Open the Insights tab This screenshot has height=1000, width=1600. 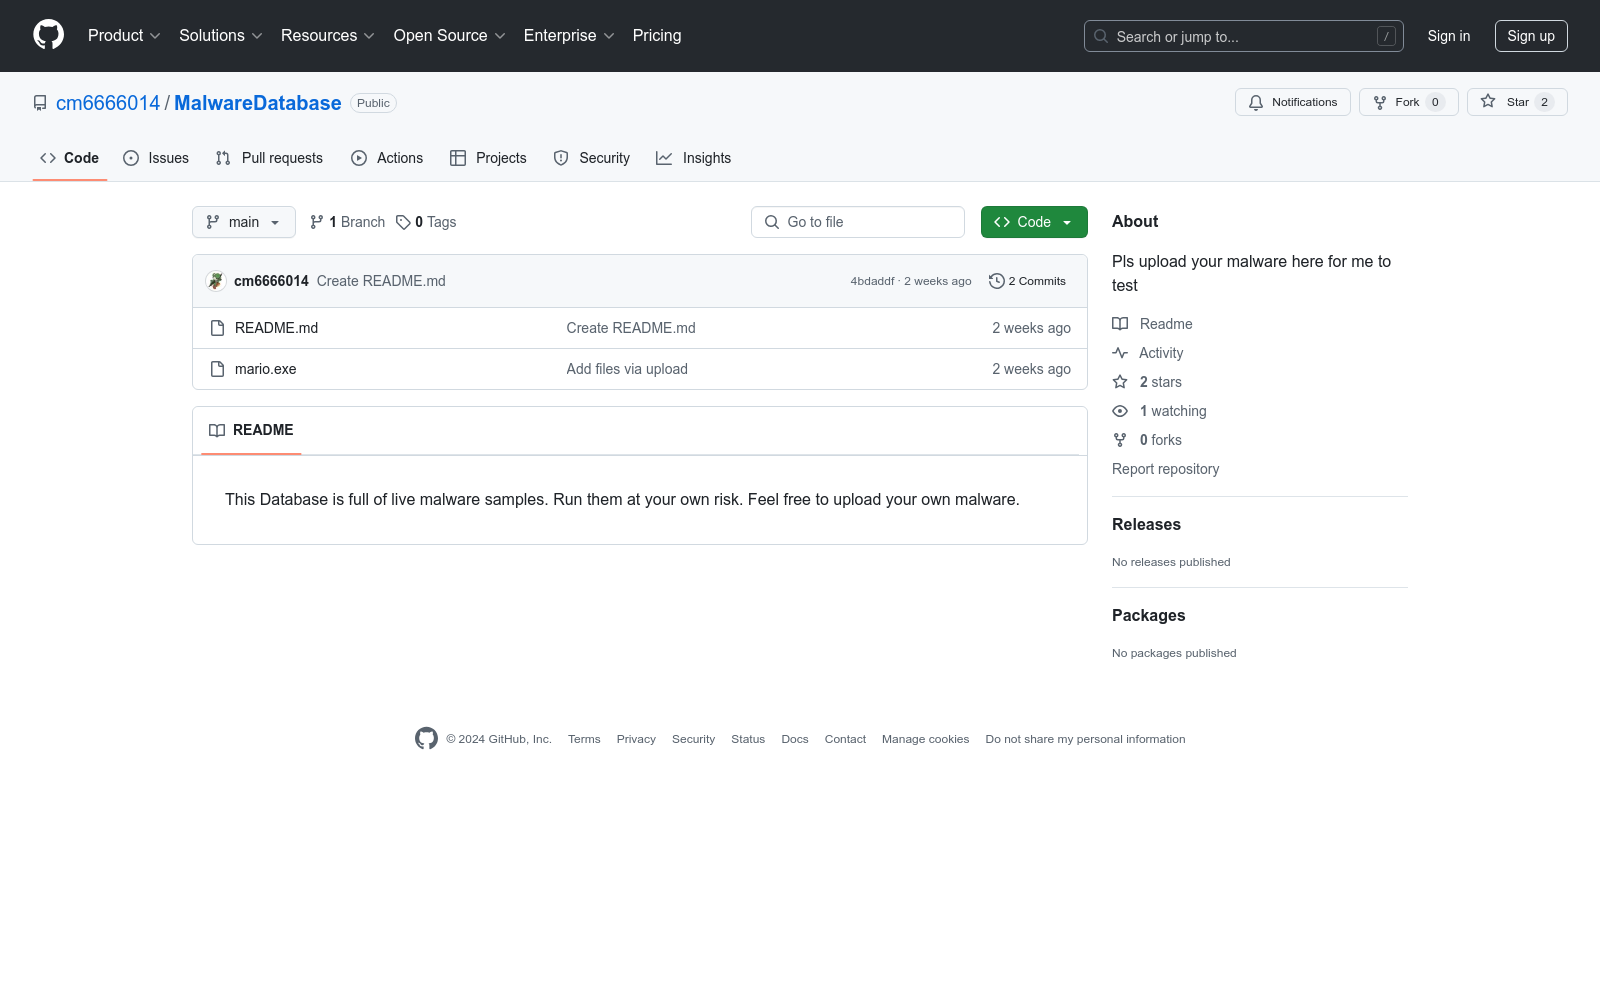click(x=694, y=158)
